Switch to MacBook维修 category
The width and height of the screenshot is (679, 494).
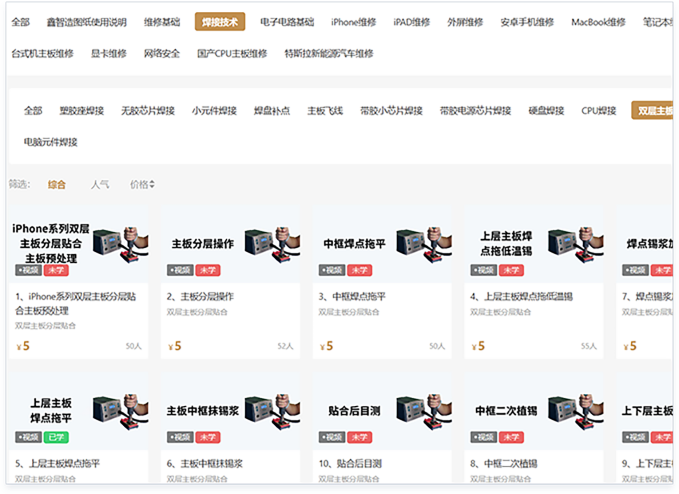[598, 22]
